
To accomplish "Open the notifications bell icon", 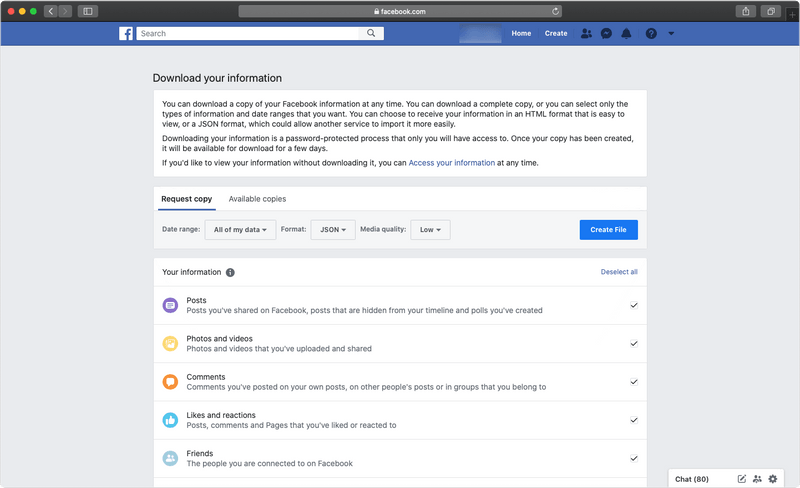I will click(x=626, y=33).
